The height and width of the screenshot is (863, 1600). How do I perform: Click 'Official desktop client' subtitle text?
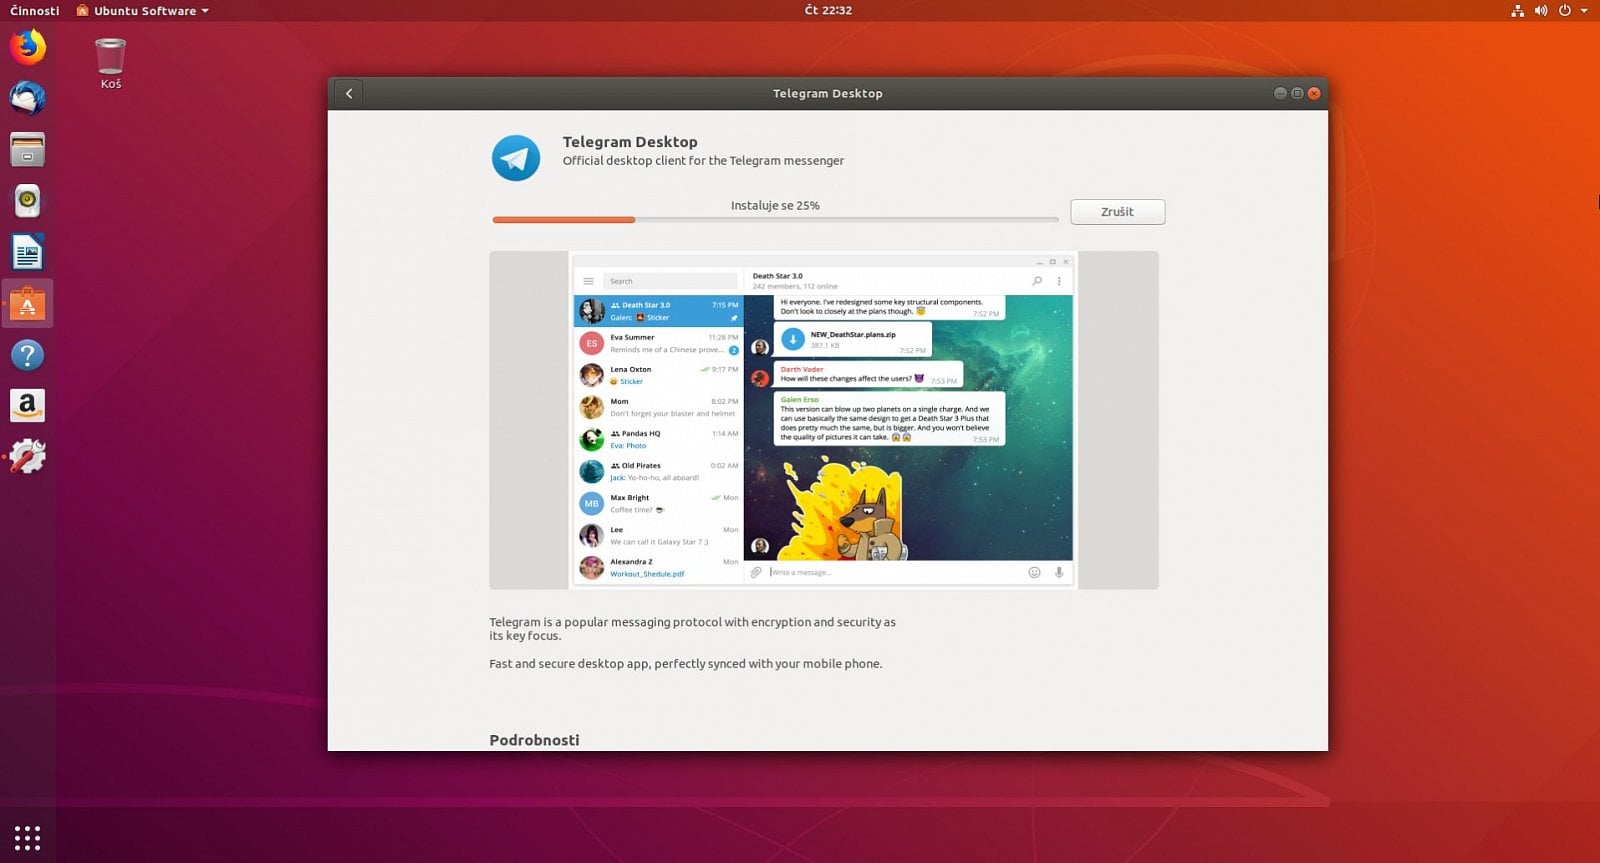tap(703, 160)
